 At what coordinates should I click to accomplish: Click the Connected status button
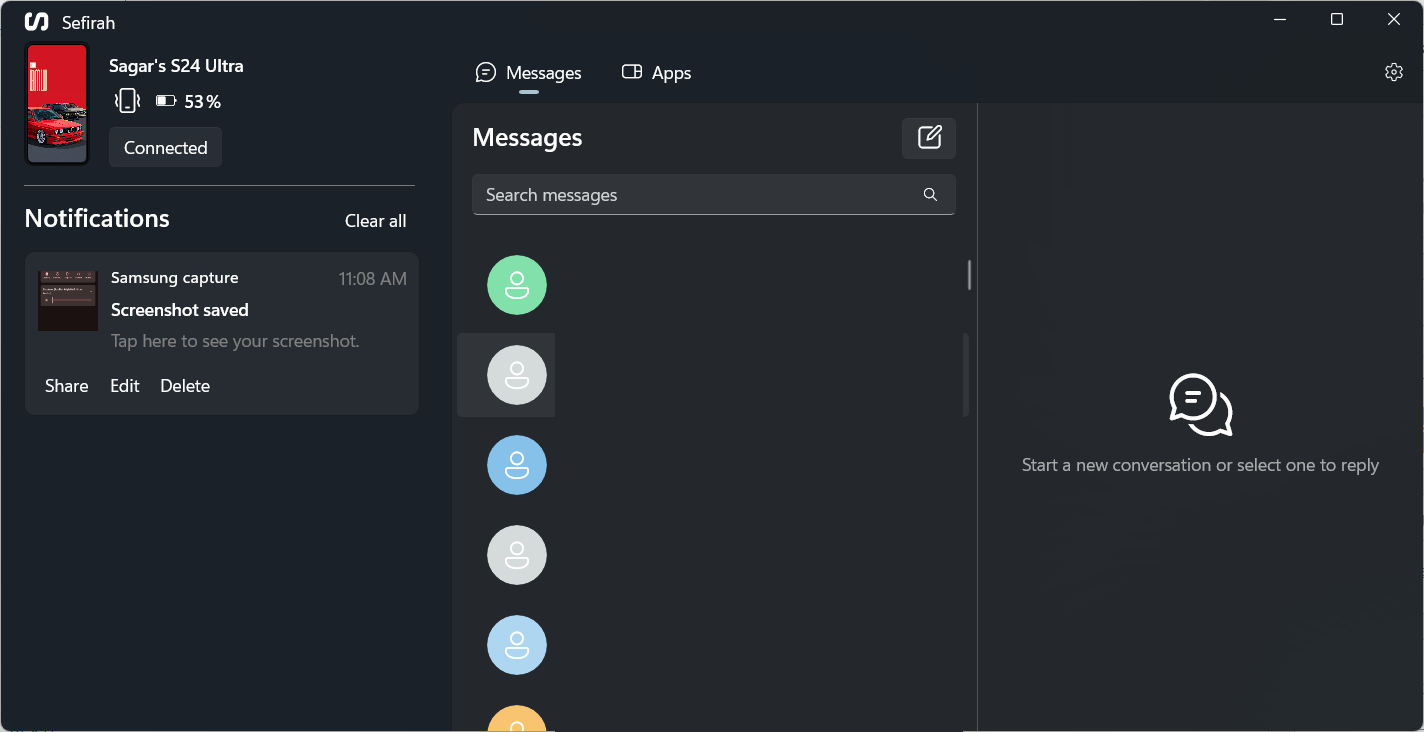(165, 147)
